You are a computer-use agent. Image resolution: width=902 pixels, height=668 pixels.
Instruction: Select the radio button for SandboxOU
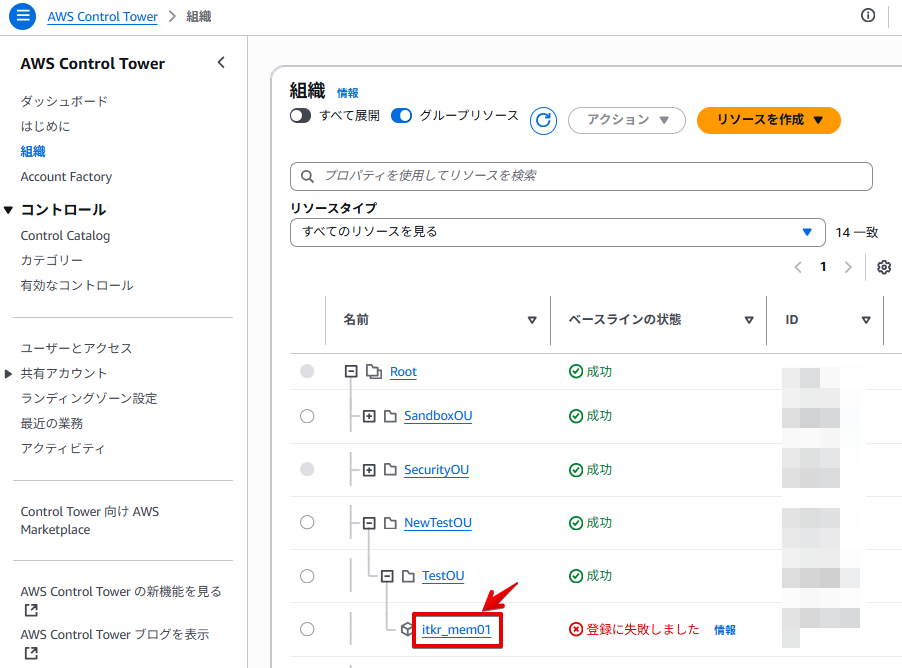click(307, 416)
